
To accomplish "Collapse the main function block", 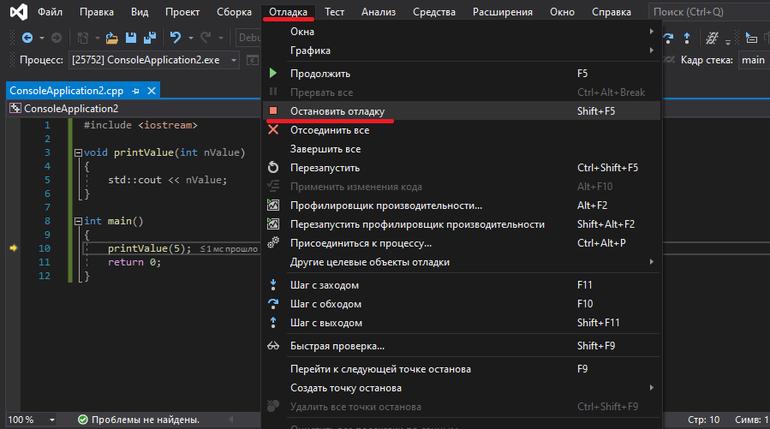I will [x=78, y=222].
